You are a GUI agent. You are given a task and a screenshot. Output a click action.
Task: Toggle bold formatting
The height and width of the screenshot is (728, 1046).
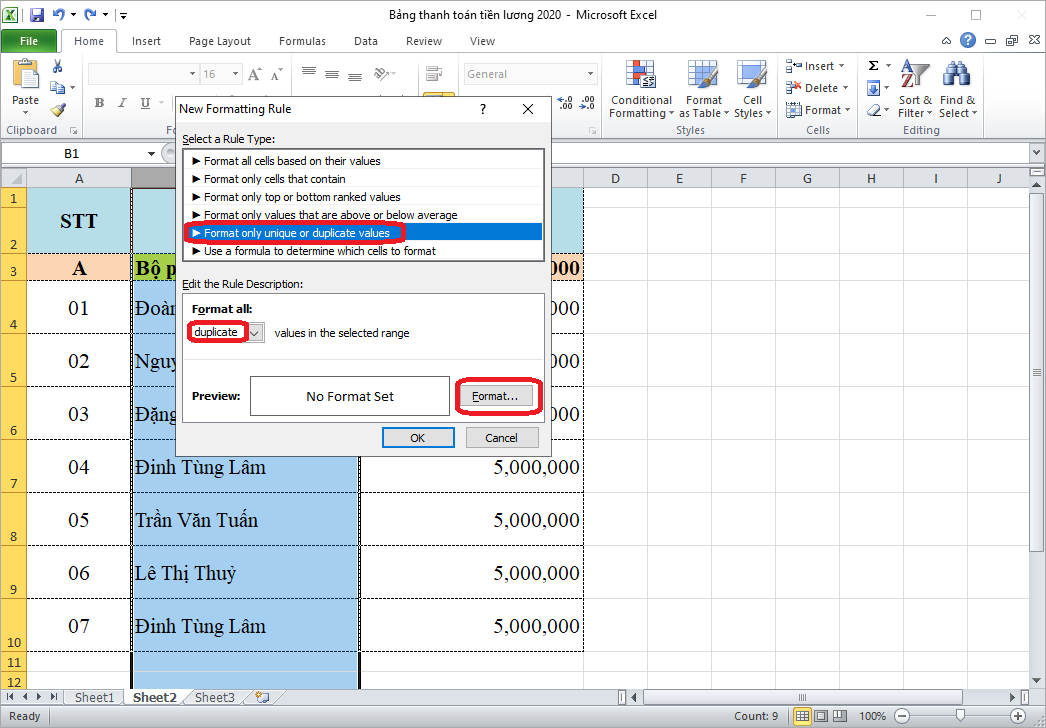pyautogui.click(x=98, y=102)
